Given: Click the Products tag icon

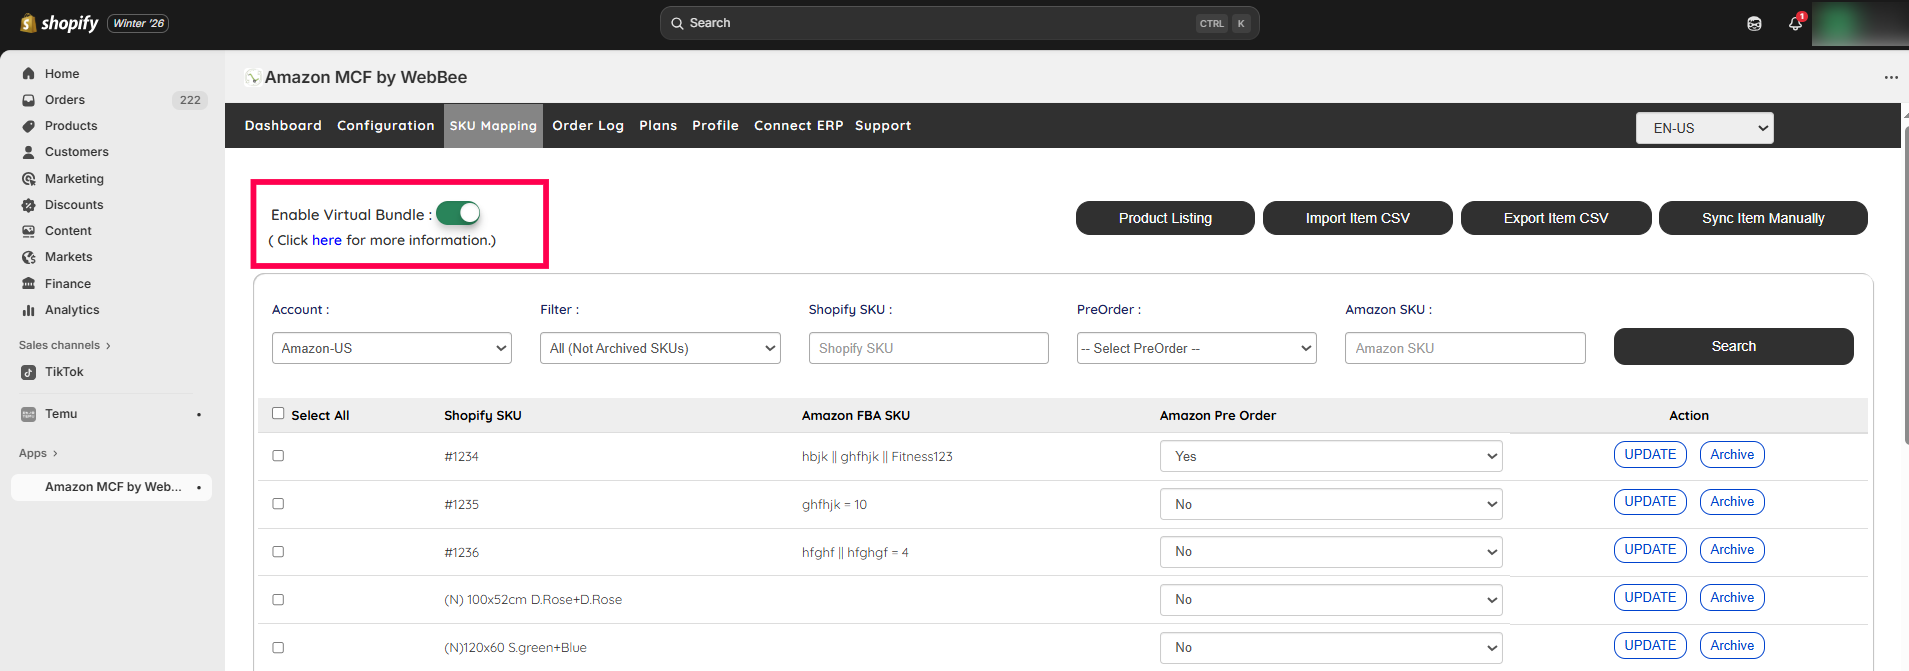Looking at the screenshot, I should [x=28, y=126].
